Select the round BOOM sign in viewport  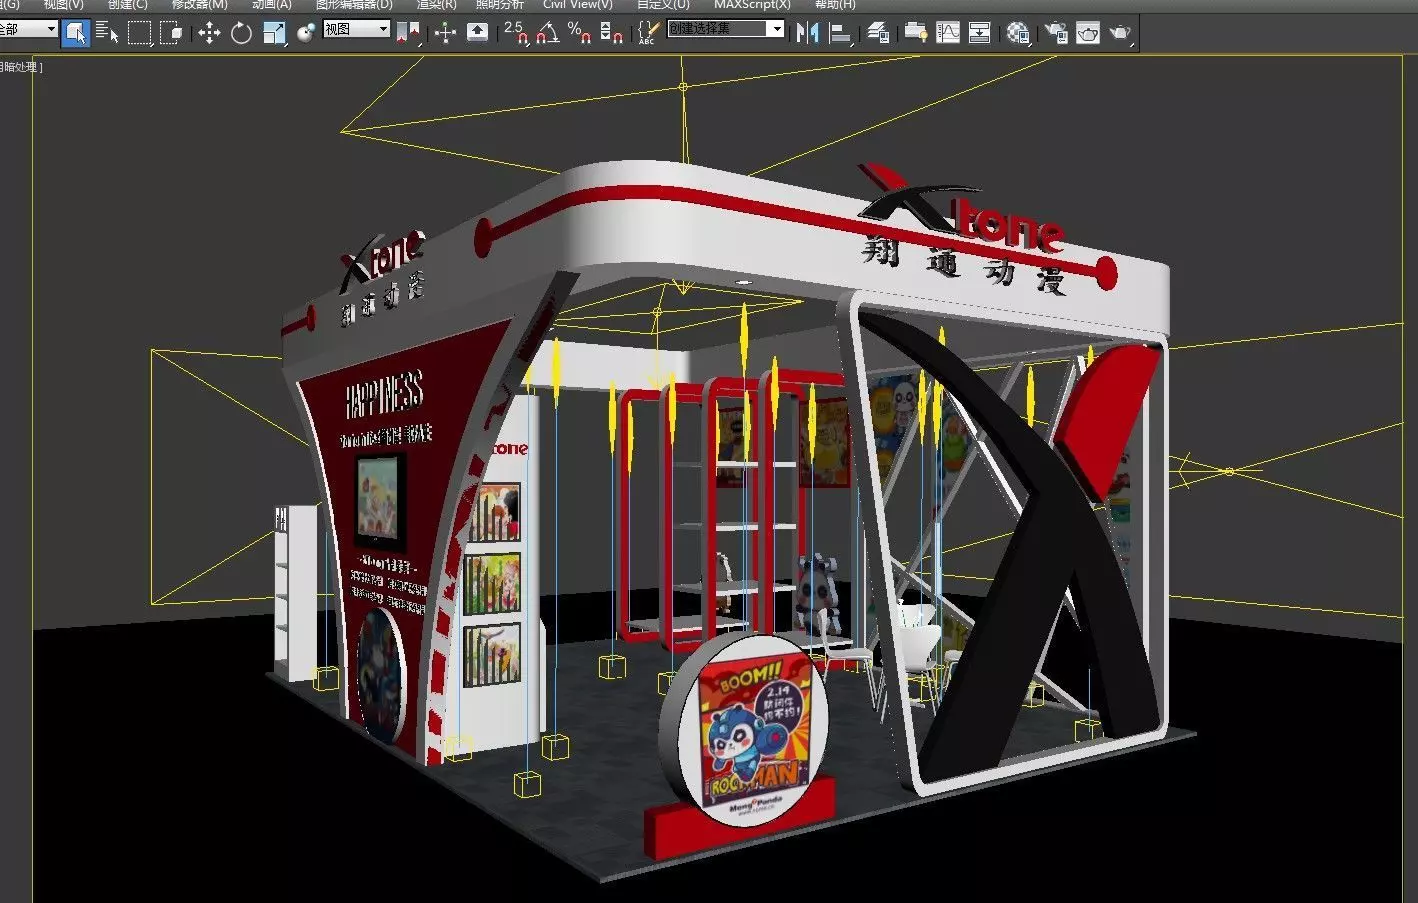(747, 730)
